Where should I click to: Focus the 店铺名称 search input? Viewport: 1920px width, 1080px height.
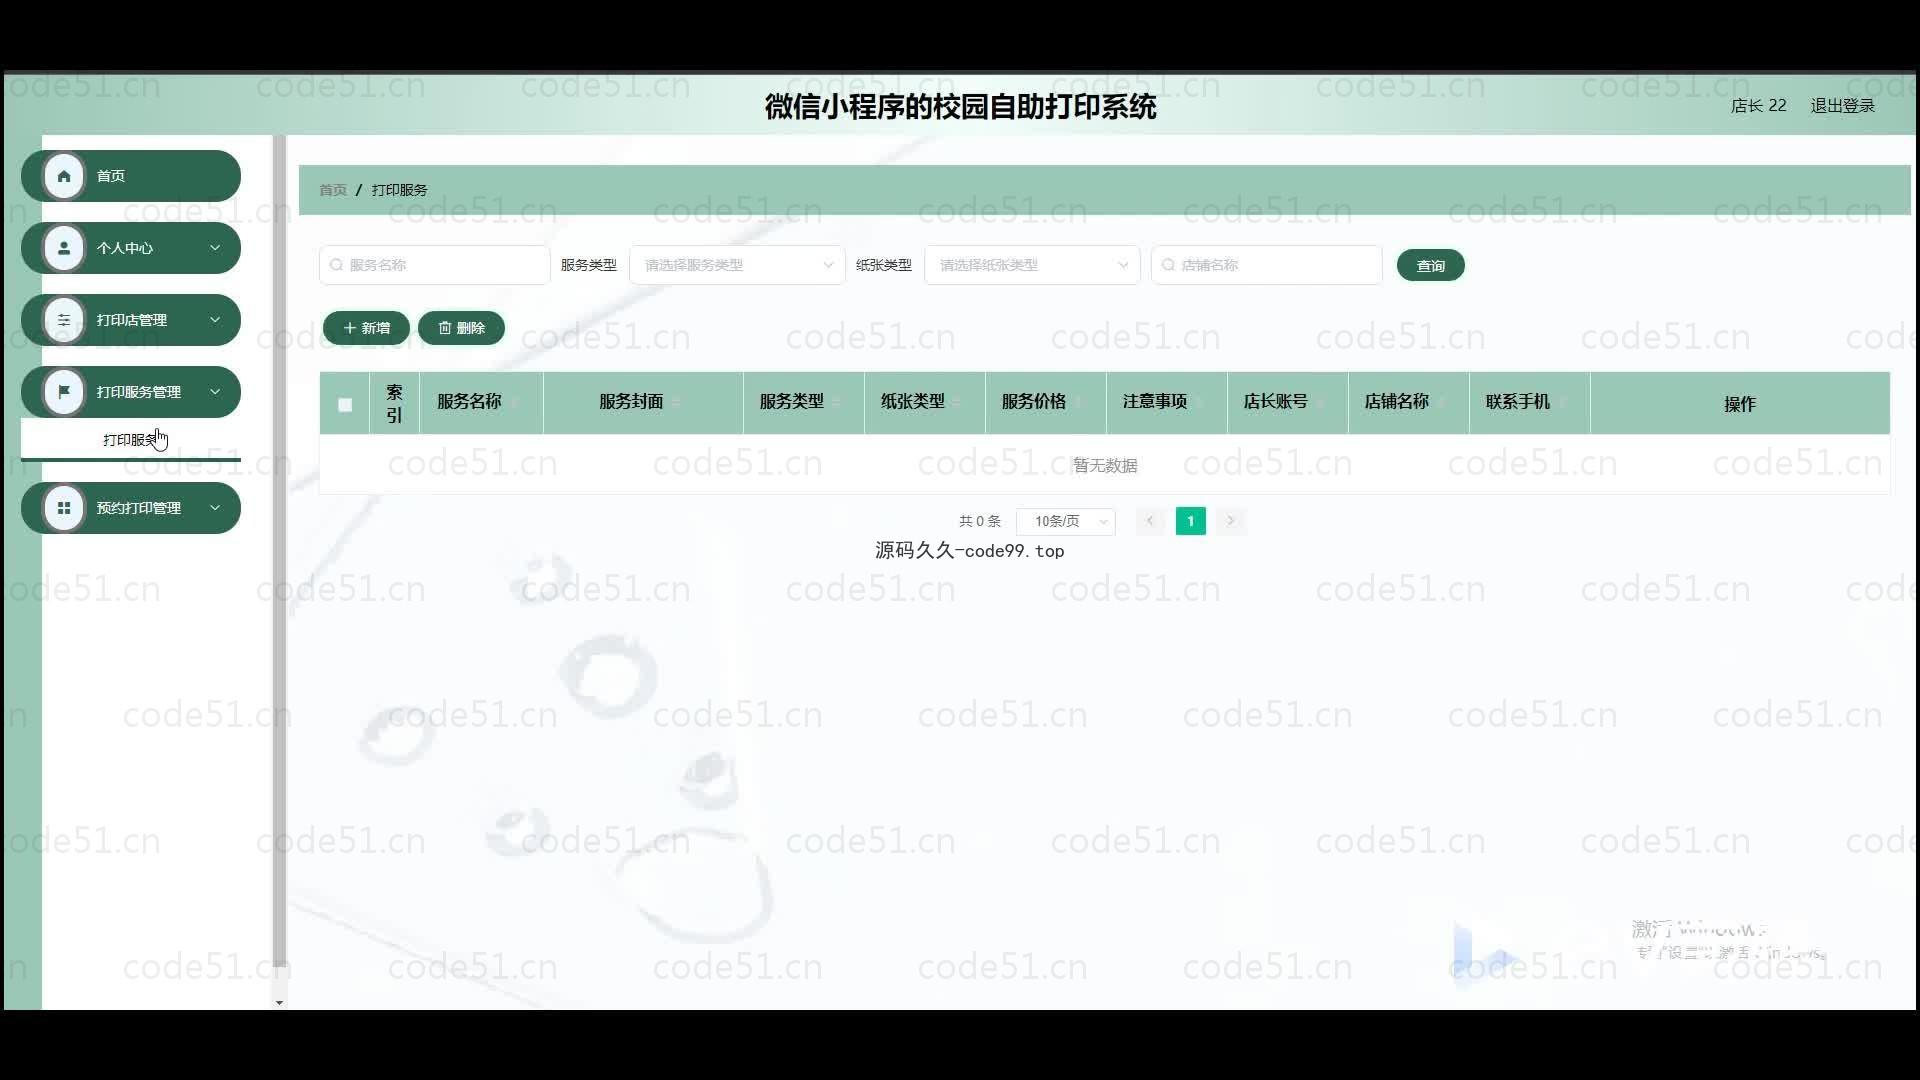coord(1266,265)
